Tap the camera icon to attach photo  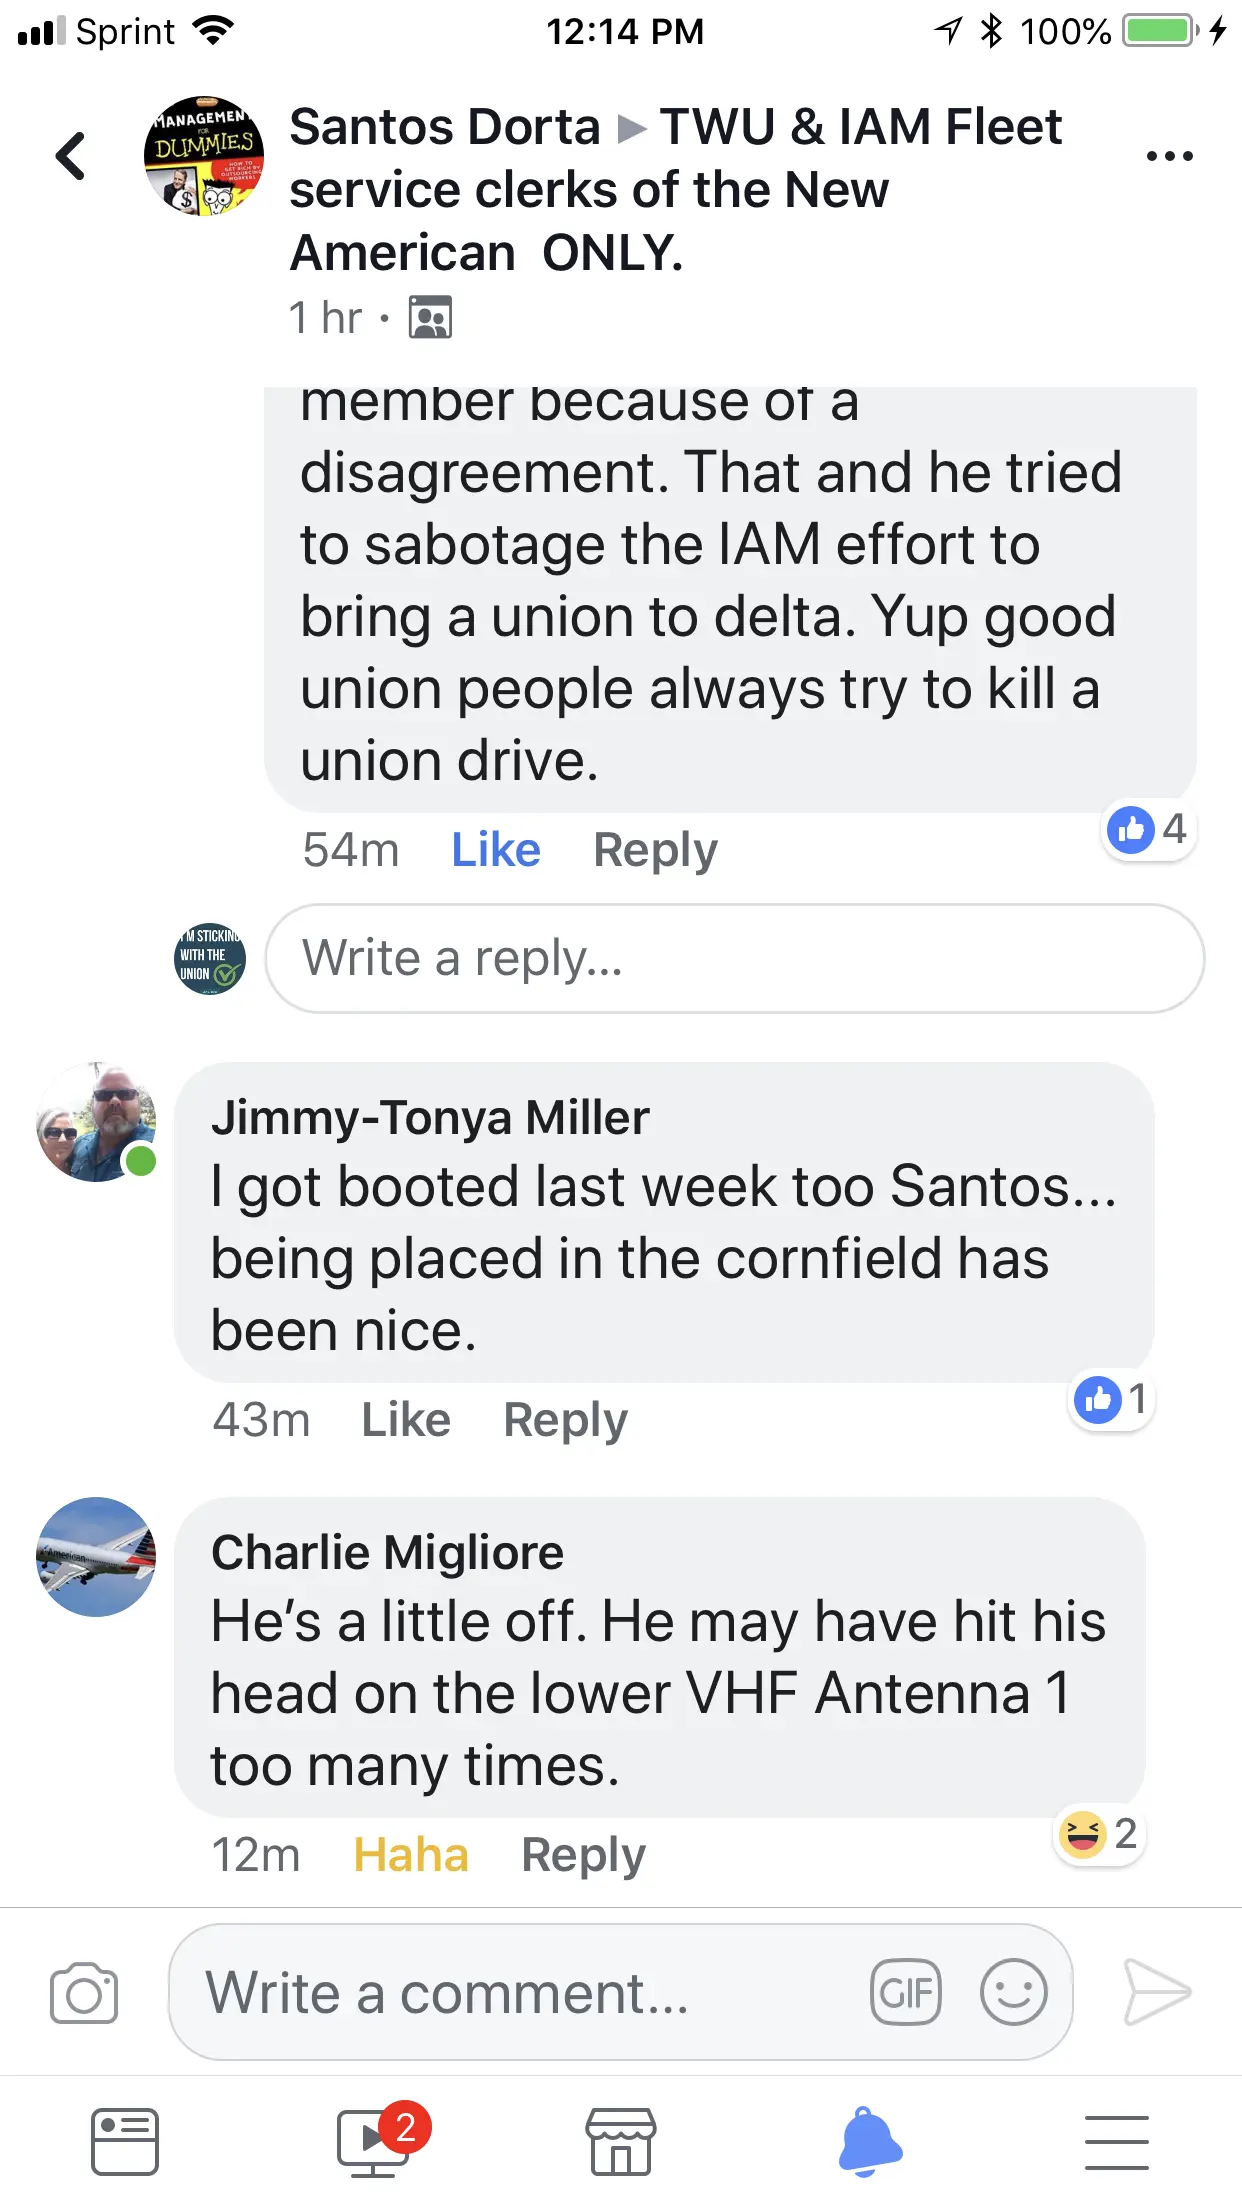84,1993
